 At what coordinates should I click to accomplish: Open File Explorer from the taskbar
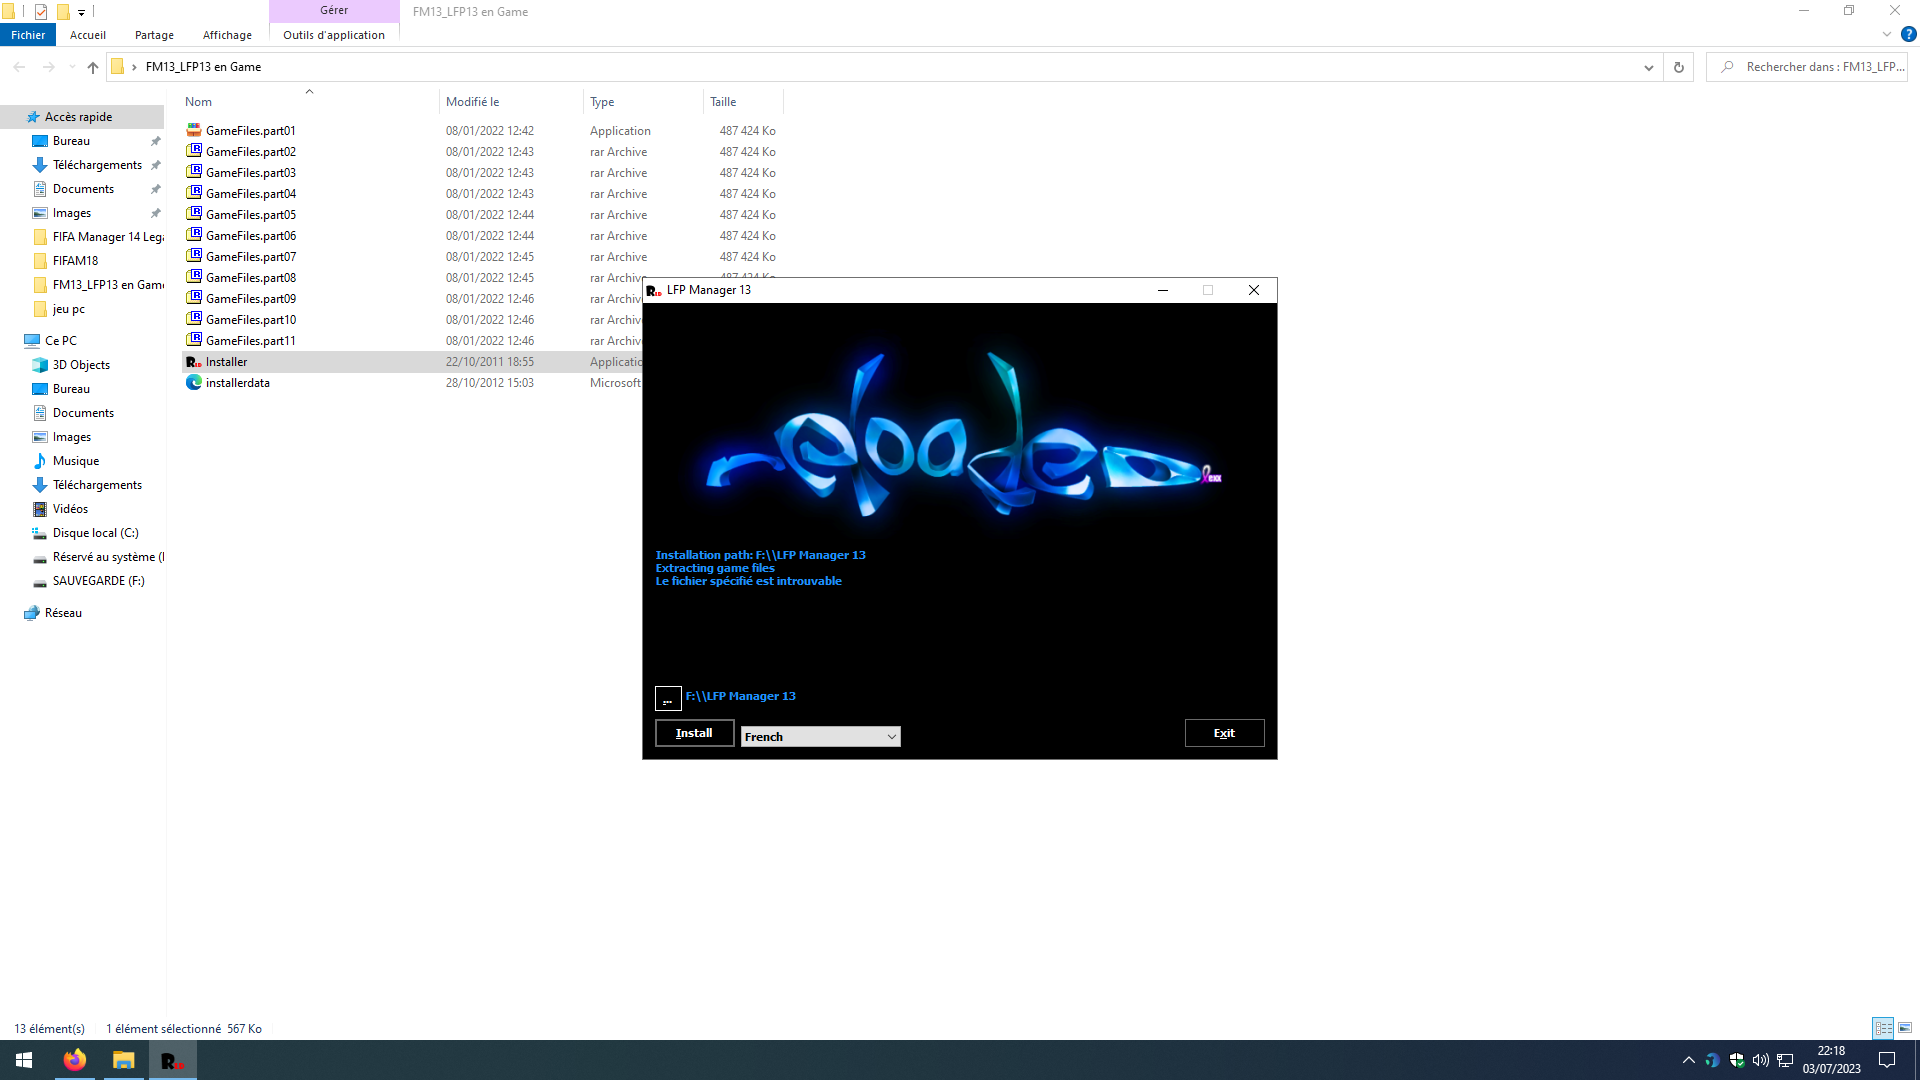coord(123,1060)
